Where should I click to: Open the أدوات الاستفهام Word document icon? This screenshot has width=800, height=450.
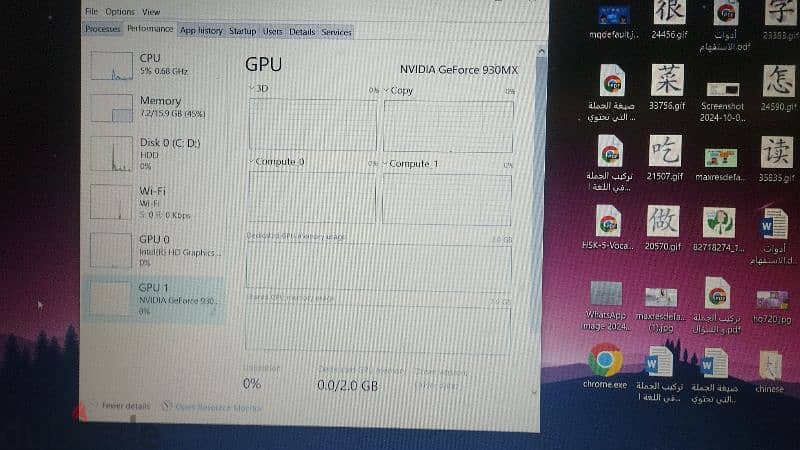point(773,237)
